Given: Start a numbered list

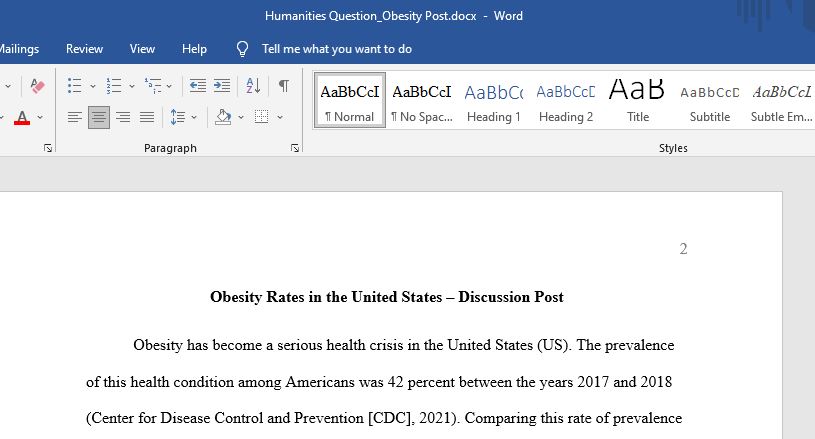Looking at the screenshot, I should (113, 86).
